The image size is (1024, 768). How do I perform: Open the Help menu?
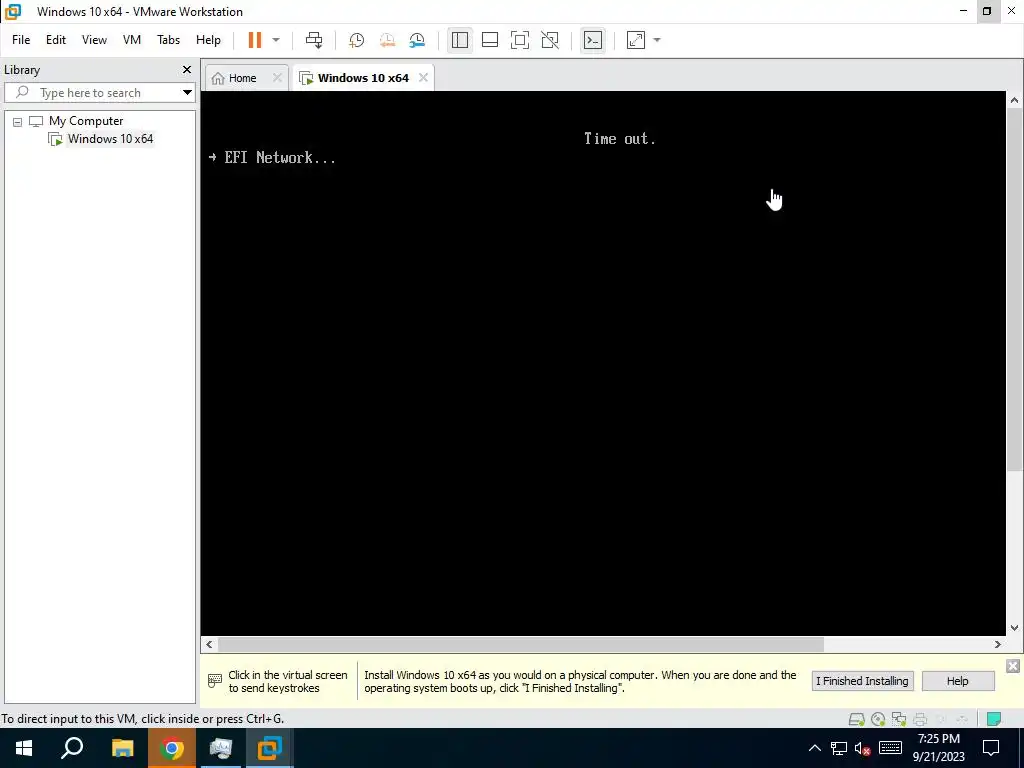coord(208,40)
